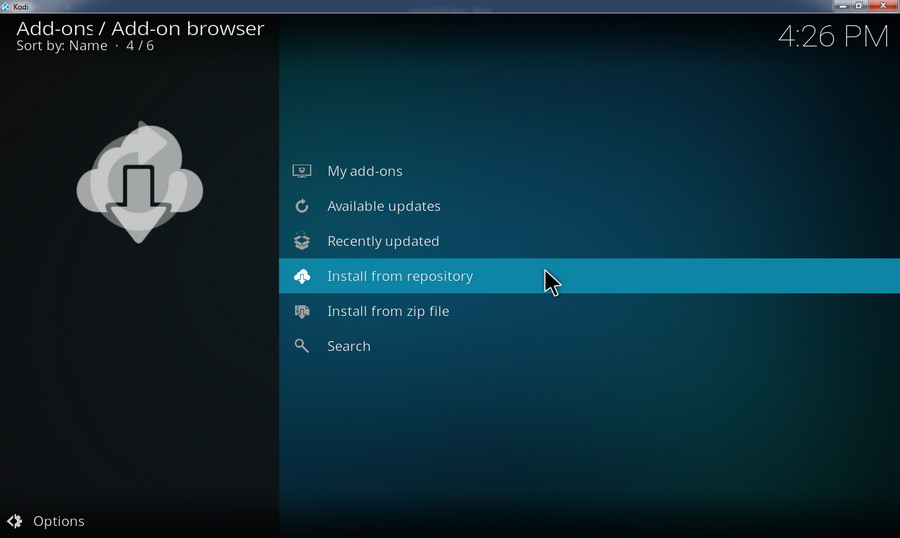Select Install from zip file label

[388, 311]
